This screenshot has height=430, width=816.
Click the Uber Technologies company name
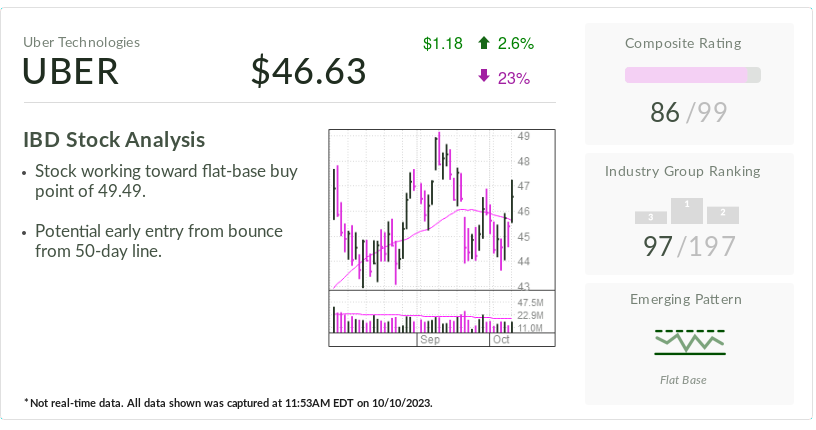pos(82,42)
